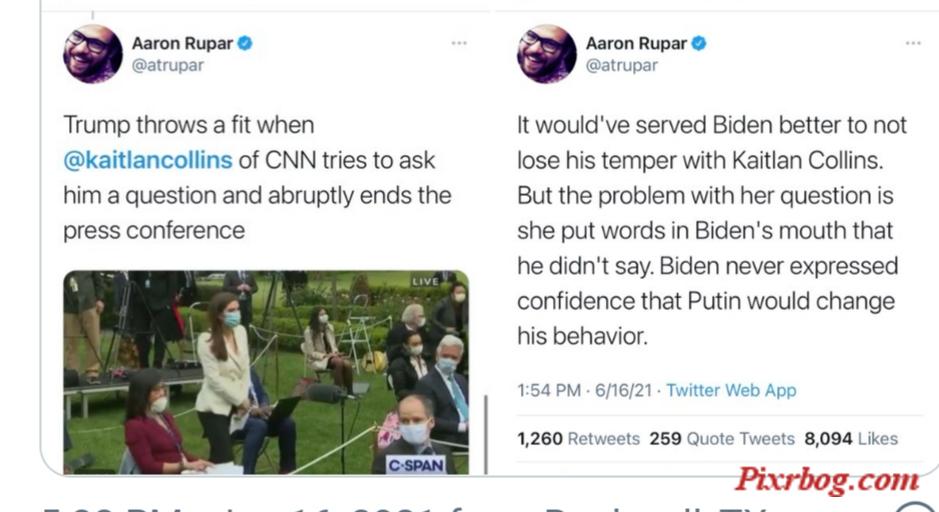View the 259 Quote Tweets list
939x512 pixels.
pos(722,439)
